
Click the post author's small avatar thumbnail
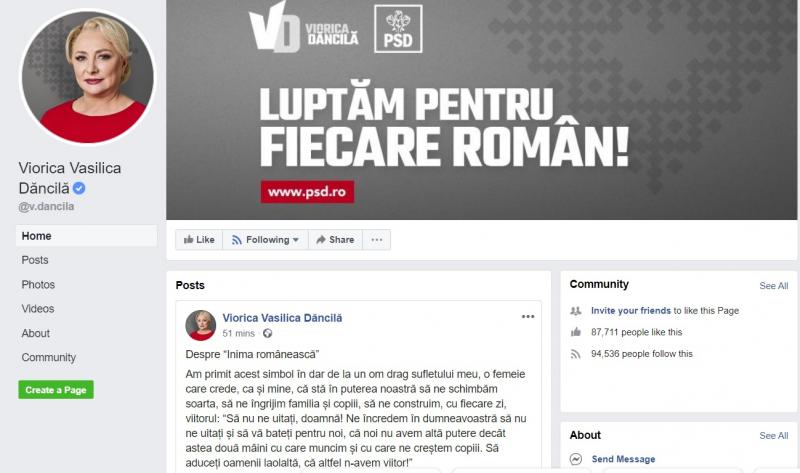point(201,325)
